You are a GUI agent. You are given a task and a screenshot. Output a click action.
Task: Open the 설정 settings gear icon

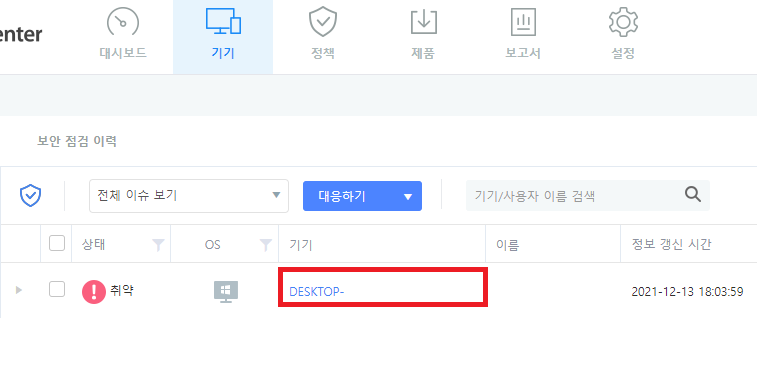coord(623,22)
